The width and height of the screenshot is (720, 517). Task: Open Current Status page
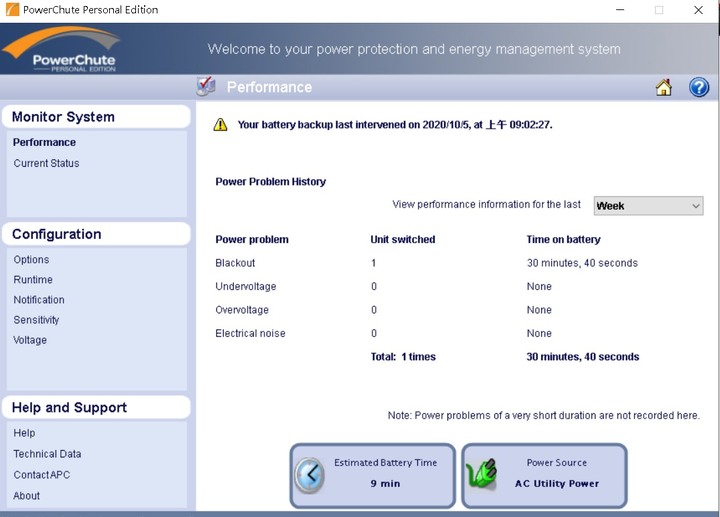click(x=46, y=163)
